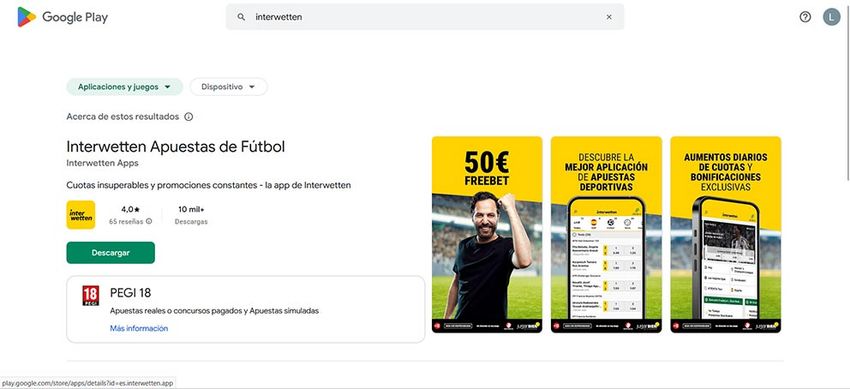Image resolution: width=850 pixels, height=389 pixels.
Task: Click the Interwetten Apps developer name
Action: pyautogui.click(x=102, y=163)
